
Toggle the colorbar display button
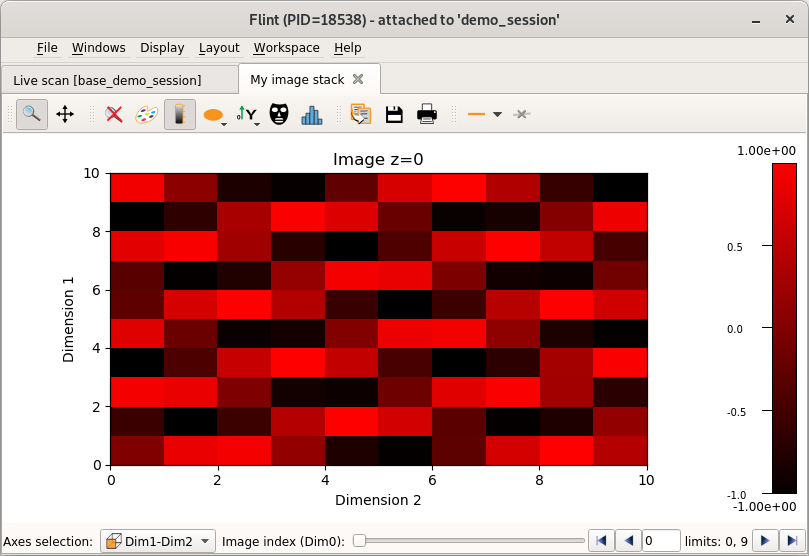180,114
